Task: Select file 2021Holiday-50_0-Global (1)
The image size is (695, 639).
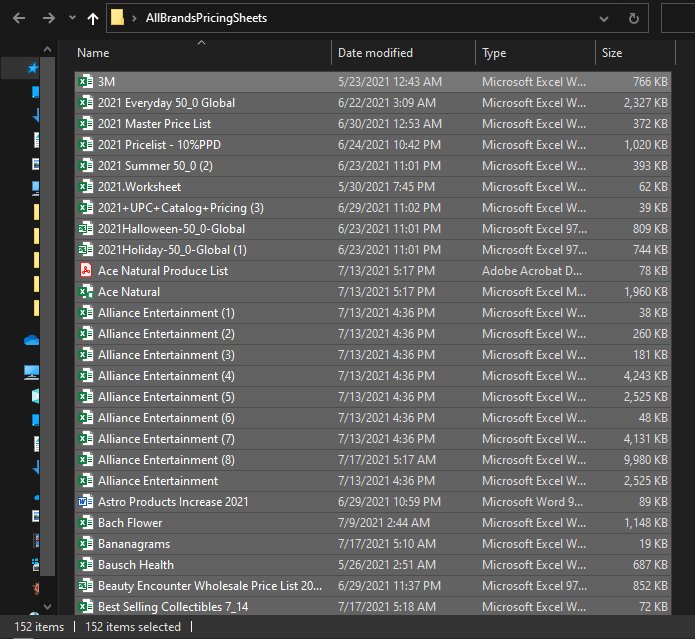Action: 373,250
